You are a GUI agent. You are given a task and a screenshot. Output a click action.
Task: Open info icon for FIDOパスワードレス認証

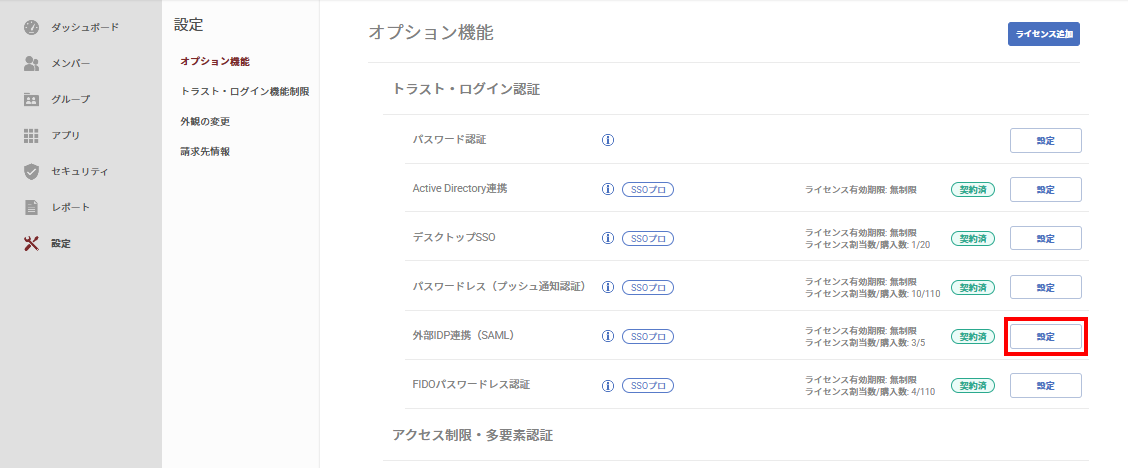[607, 385]
